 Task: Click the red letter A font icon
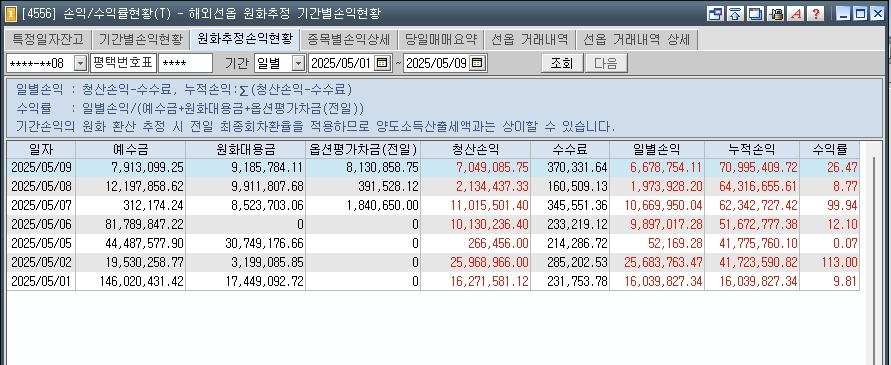pyautogui.click(x=796, y=14)
